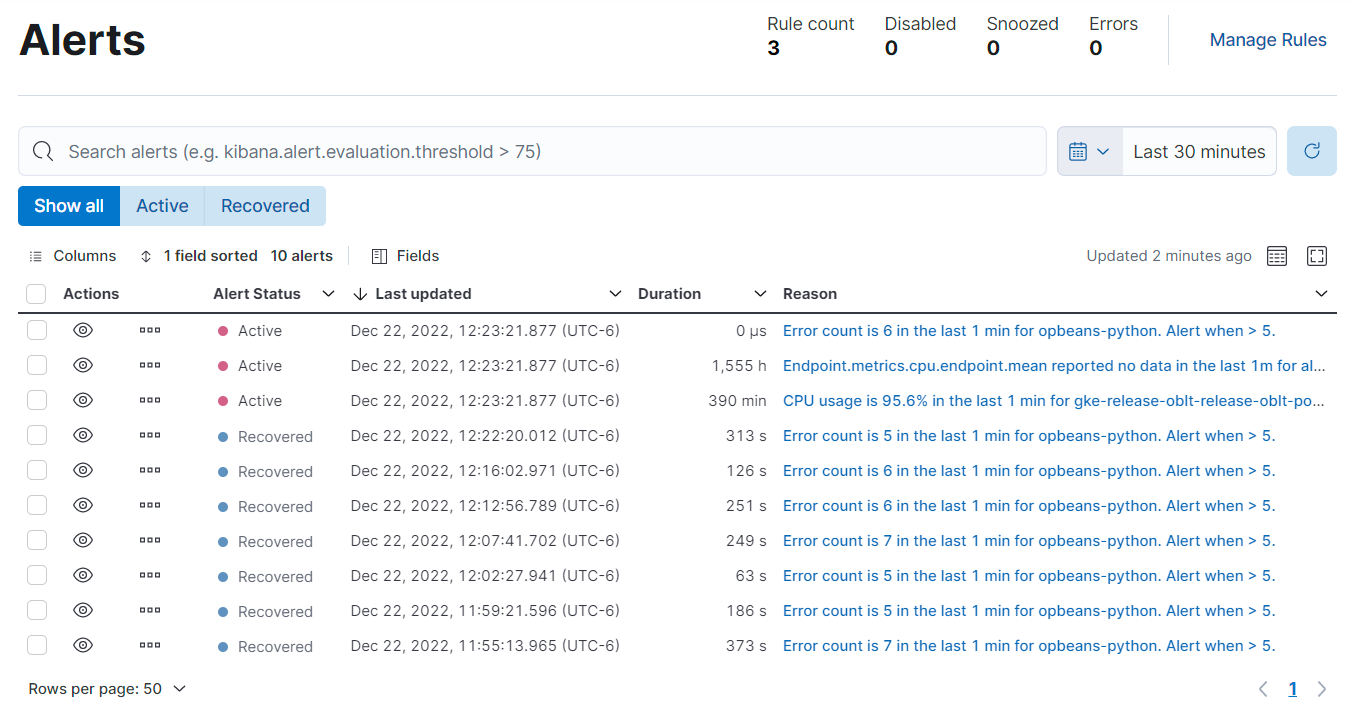View details of the CPU usage alert
Screen dimensions: 1357x715
point(83,401)
